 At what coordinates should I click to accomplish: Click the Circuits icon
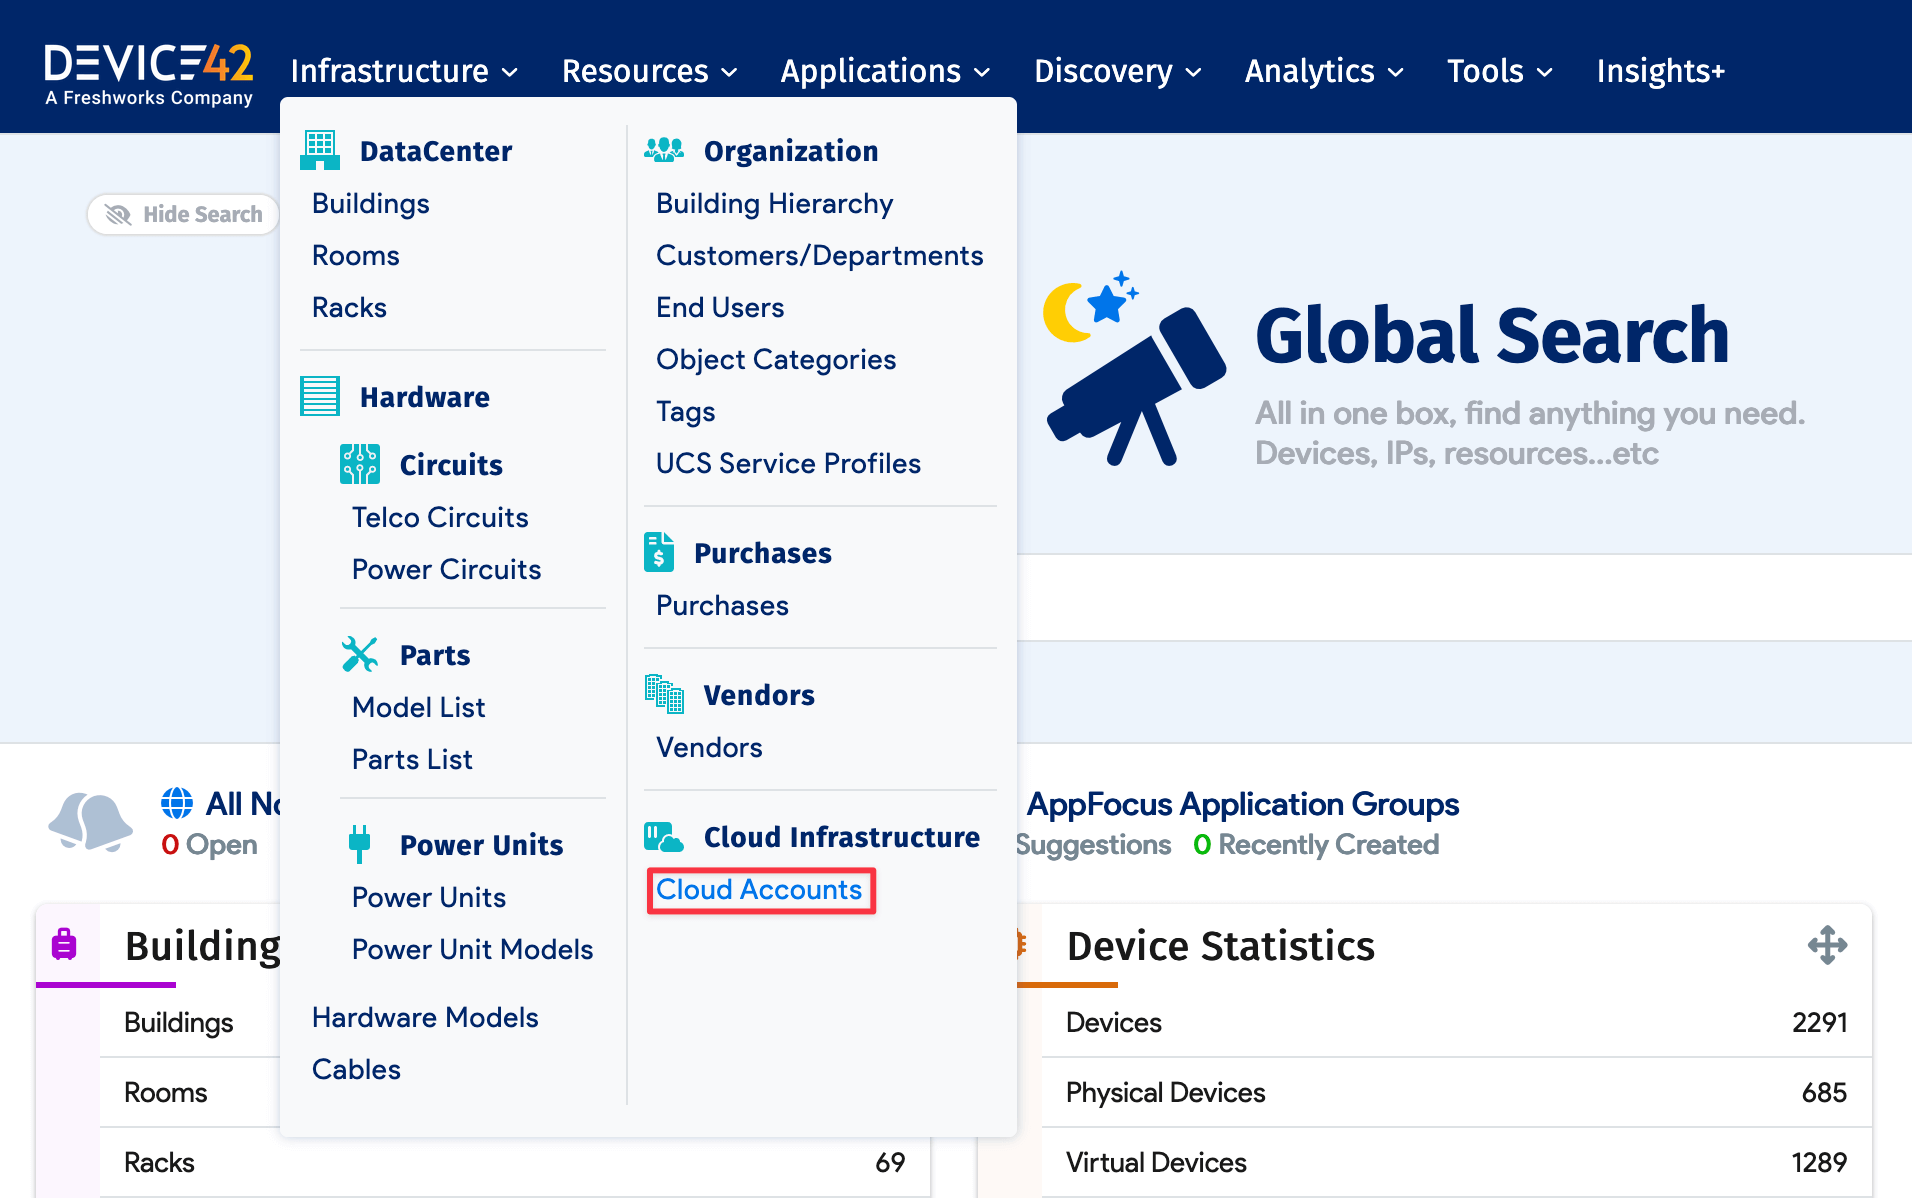click(360, 462)
